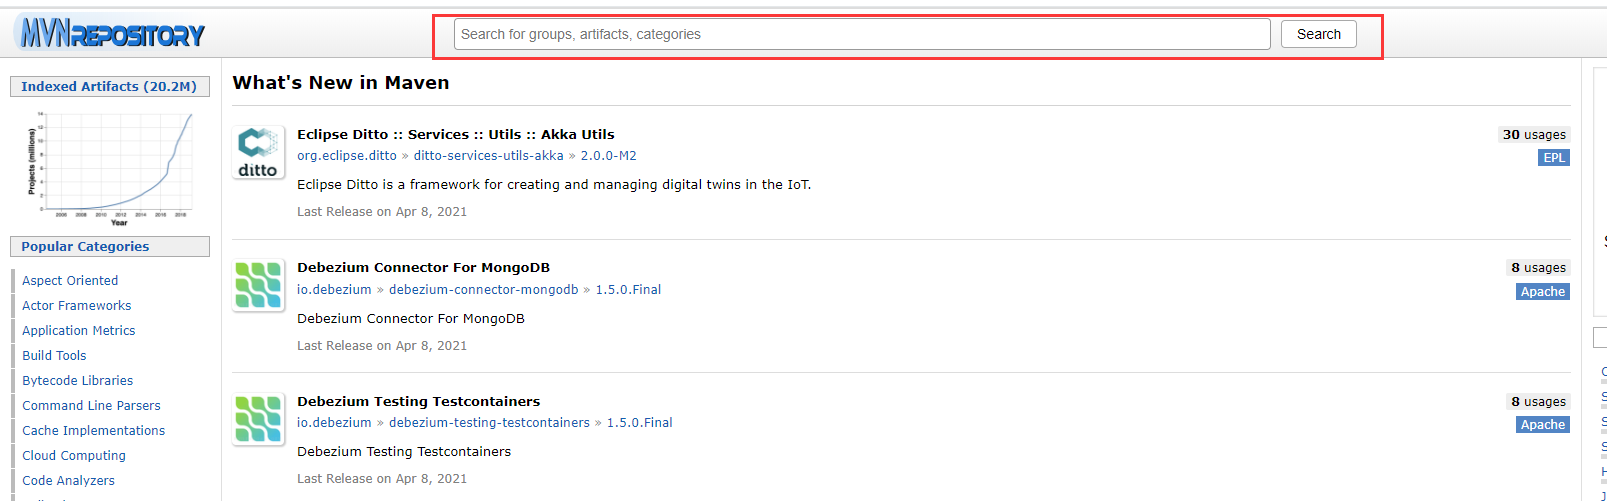View 8 usages of Debezium Connector MongoDB

tap(1538, 268)
